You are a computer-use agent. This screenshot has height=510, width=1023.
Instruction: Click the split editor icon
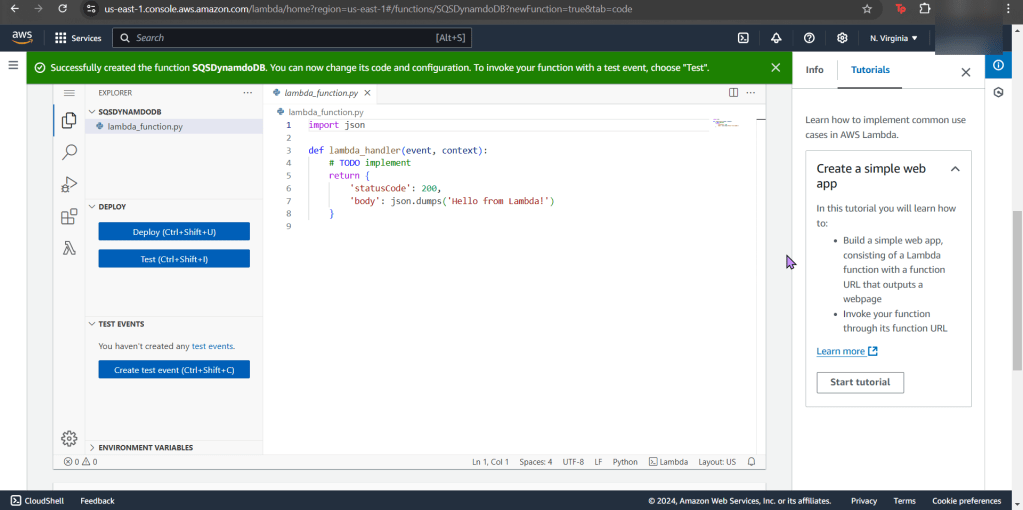pos(733,93)
